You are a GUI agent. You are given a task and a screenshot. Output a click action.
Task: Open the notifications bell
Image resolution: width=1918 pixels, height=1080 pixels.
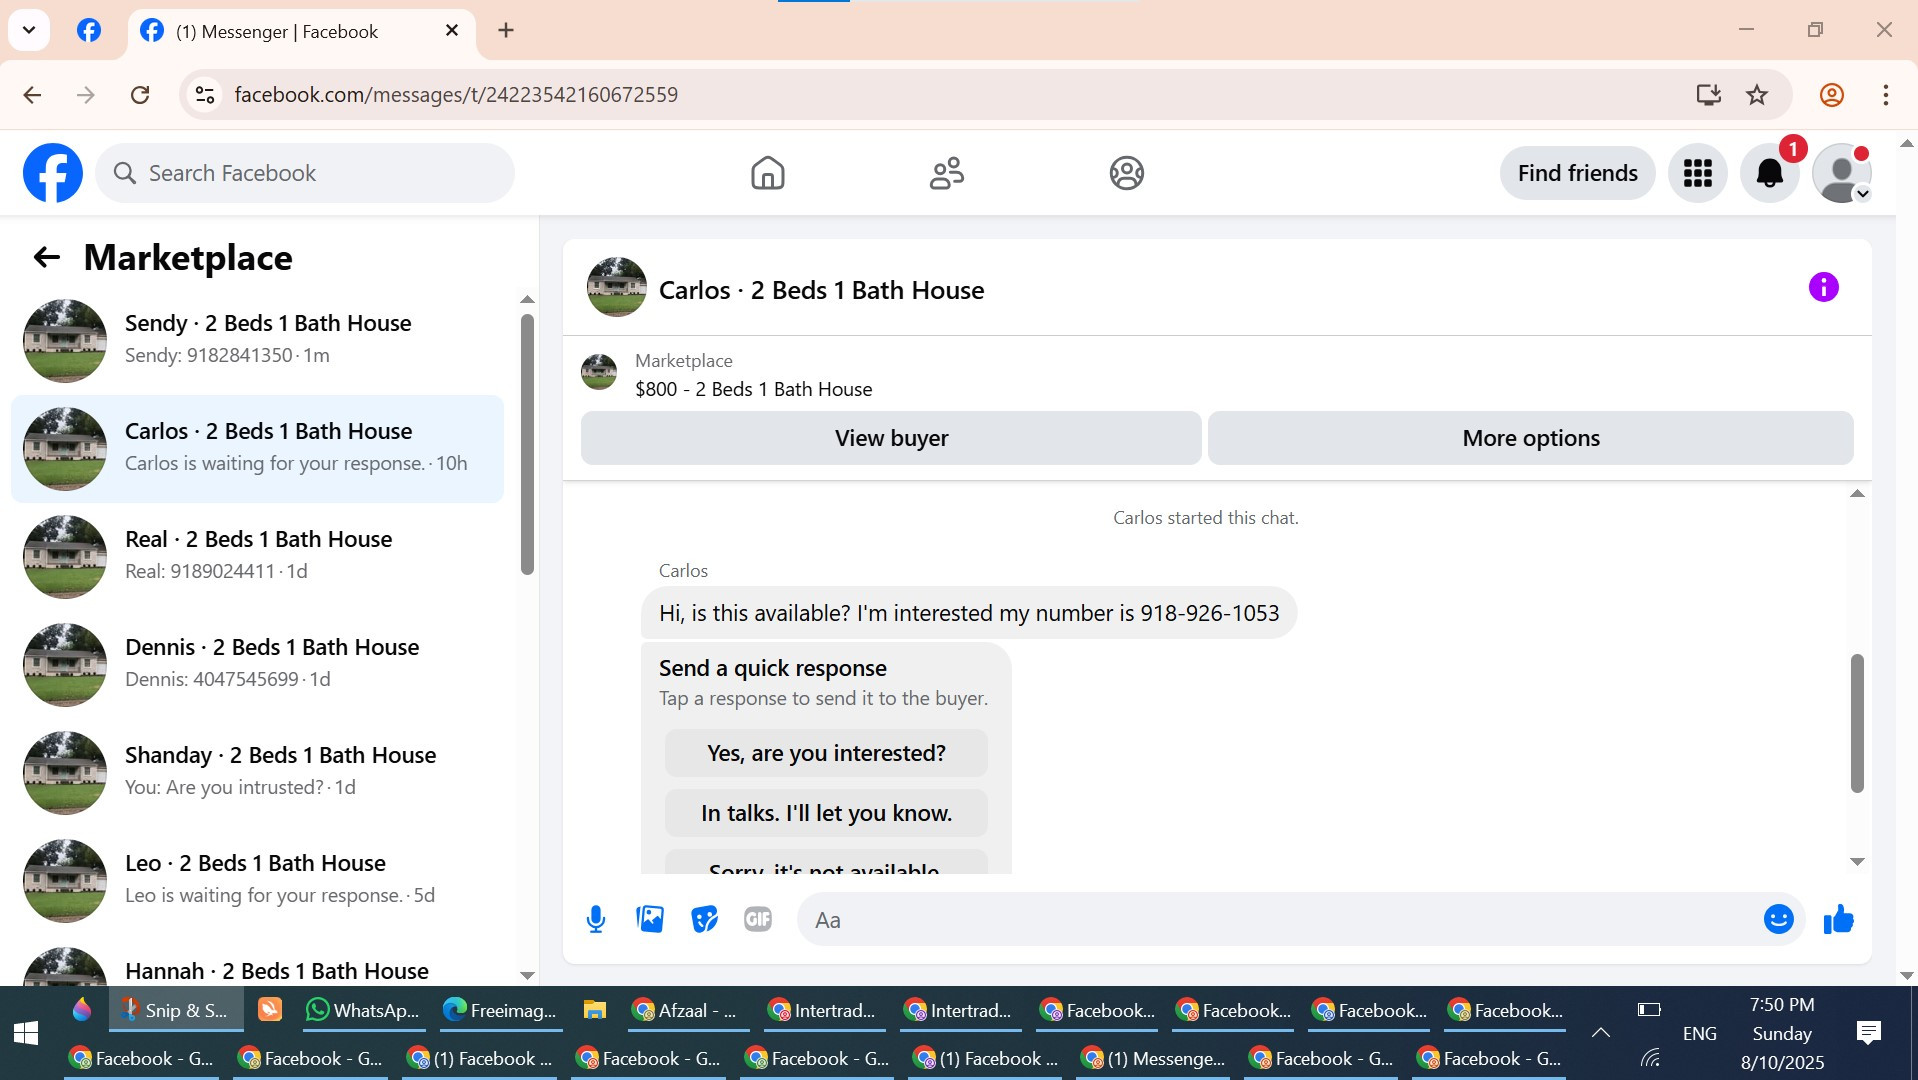click(x=1769, y=173)
